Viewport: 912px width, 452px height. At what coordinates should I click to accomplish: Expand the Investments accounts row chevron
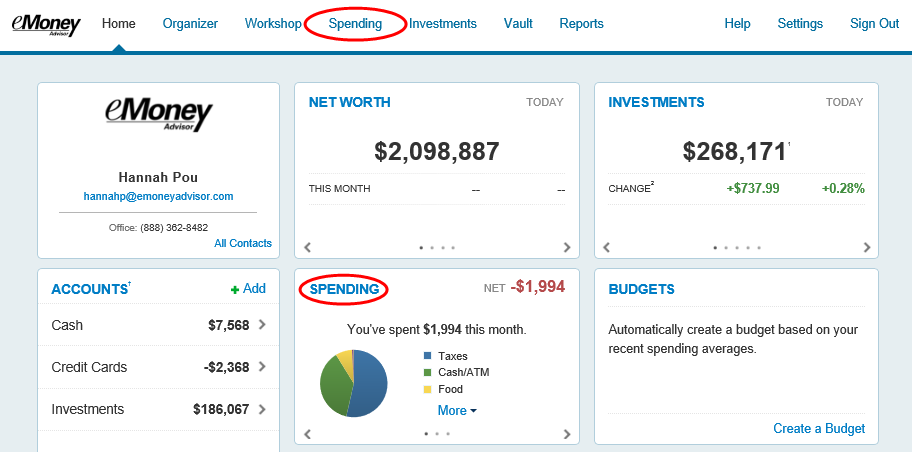pos(262,409)
